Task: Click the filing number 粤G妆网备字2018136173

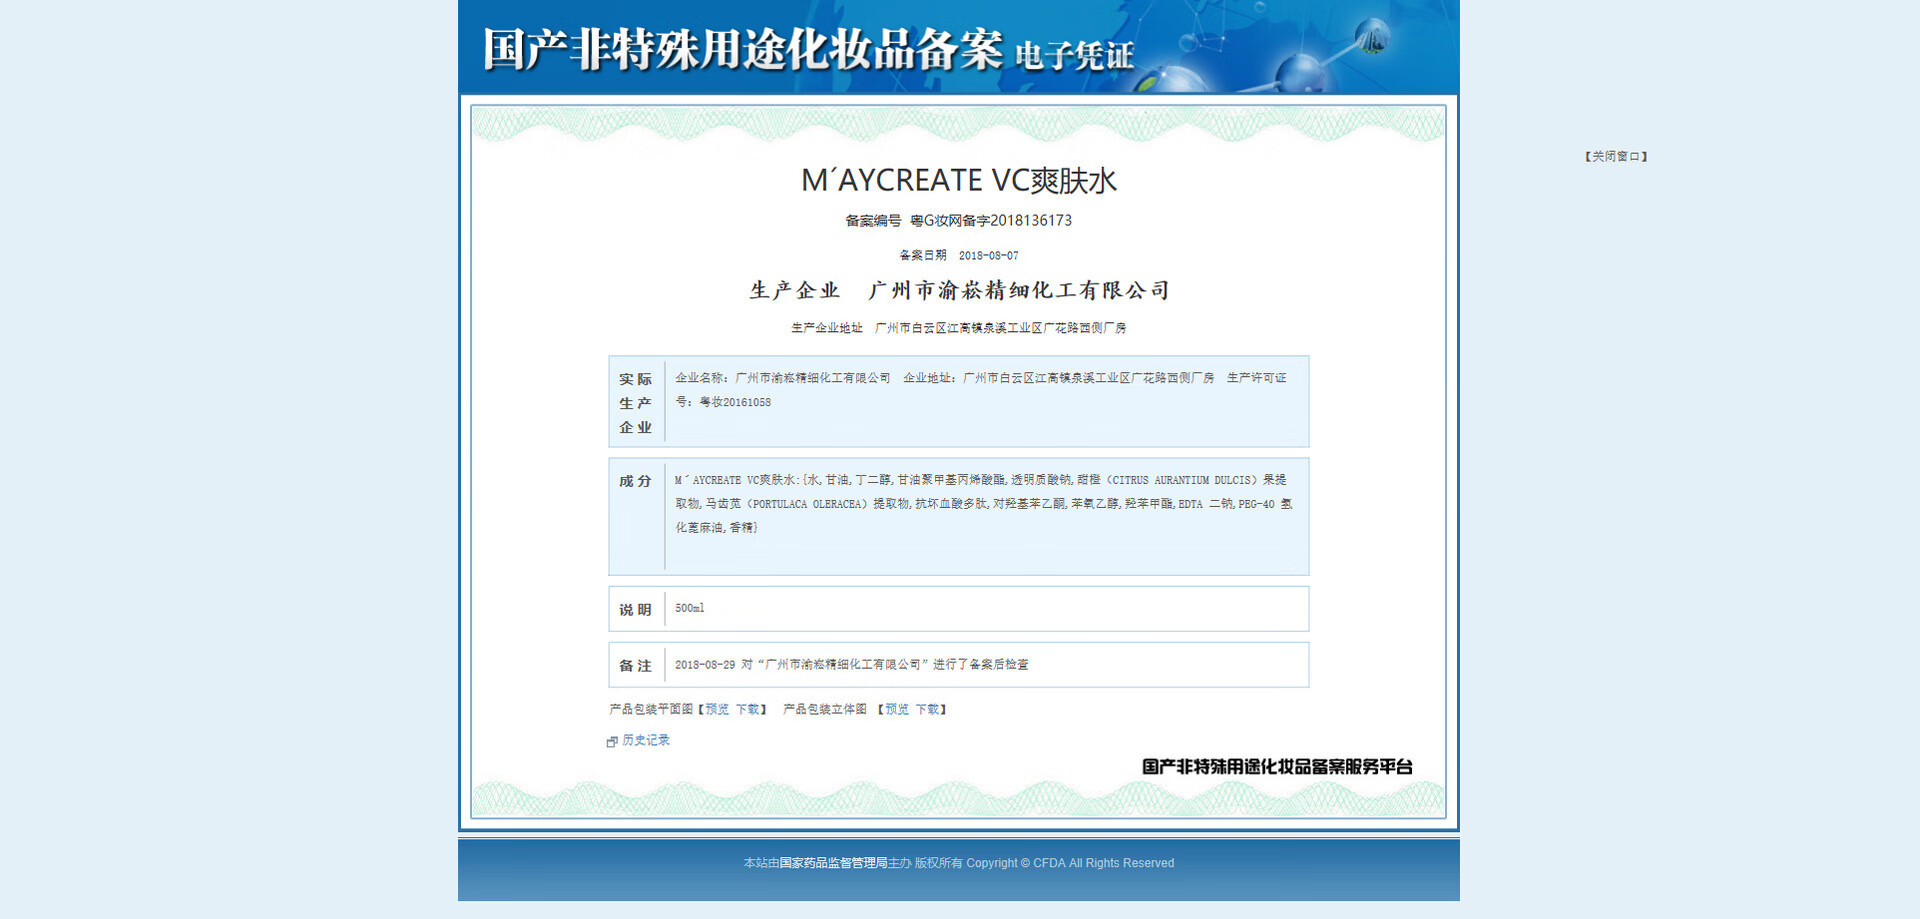Action: point(990,221)
